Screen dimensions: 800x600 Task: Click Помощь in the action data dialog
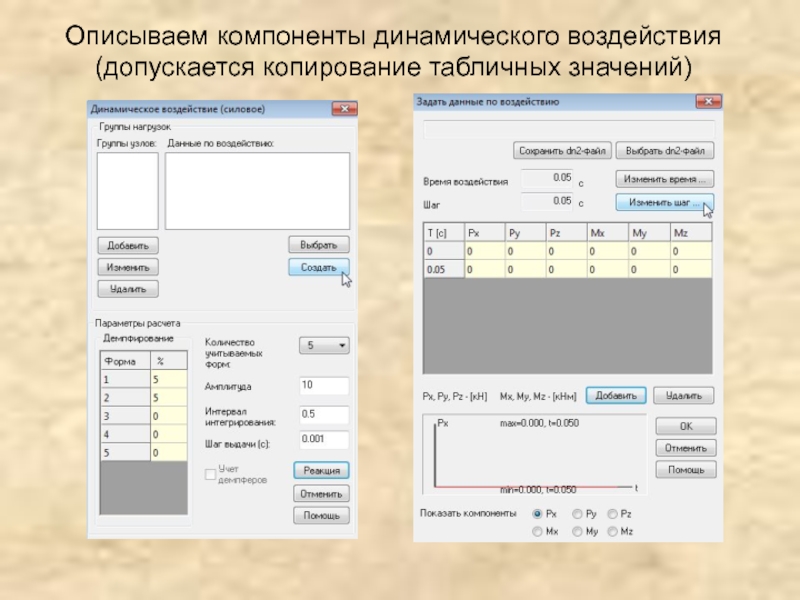(x=686, y=469)
